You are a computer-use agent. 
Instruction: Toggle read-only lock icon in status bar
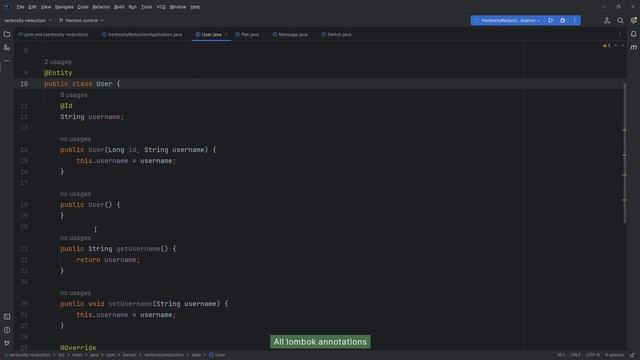pyautogui.click(x=632, y=355)
